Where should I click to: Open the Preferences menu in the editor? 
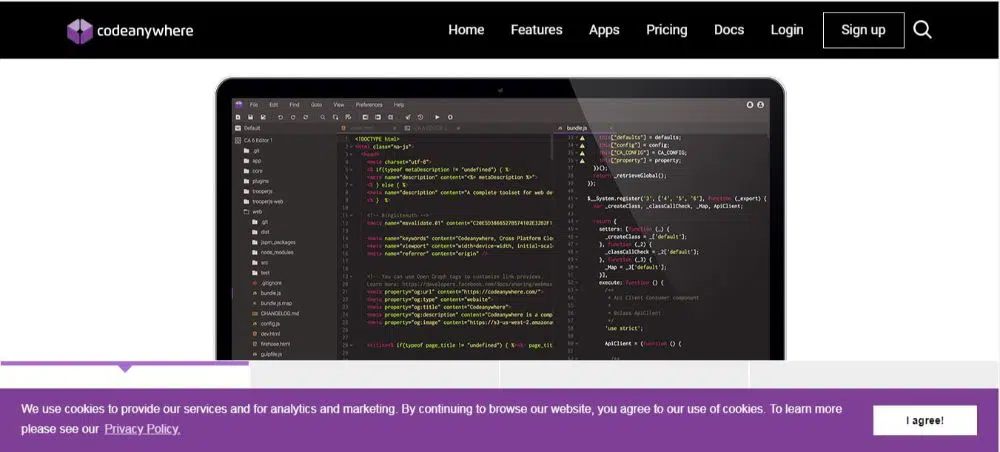tap(368, 104)
